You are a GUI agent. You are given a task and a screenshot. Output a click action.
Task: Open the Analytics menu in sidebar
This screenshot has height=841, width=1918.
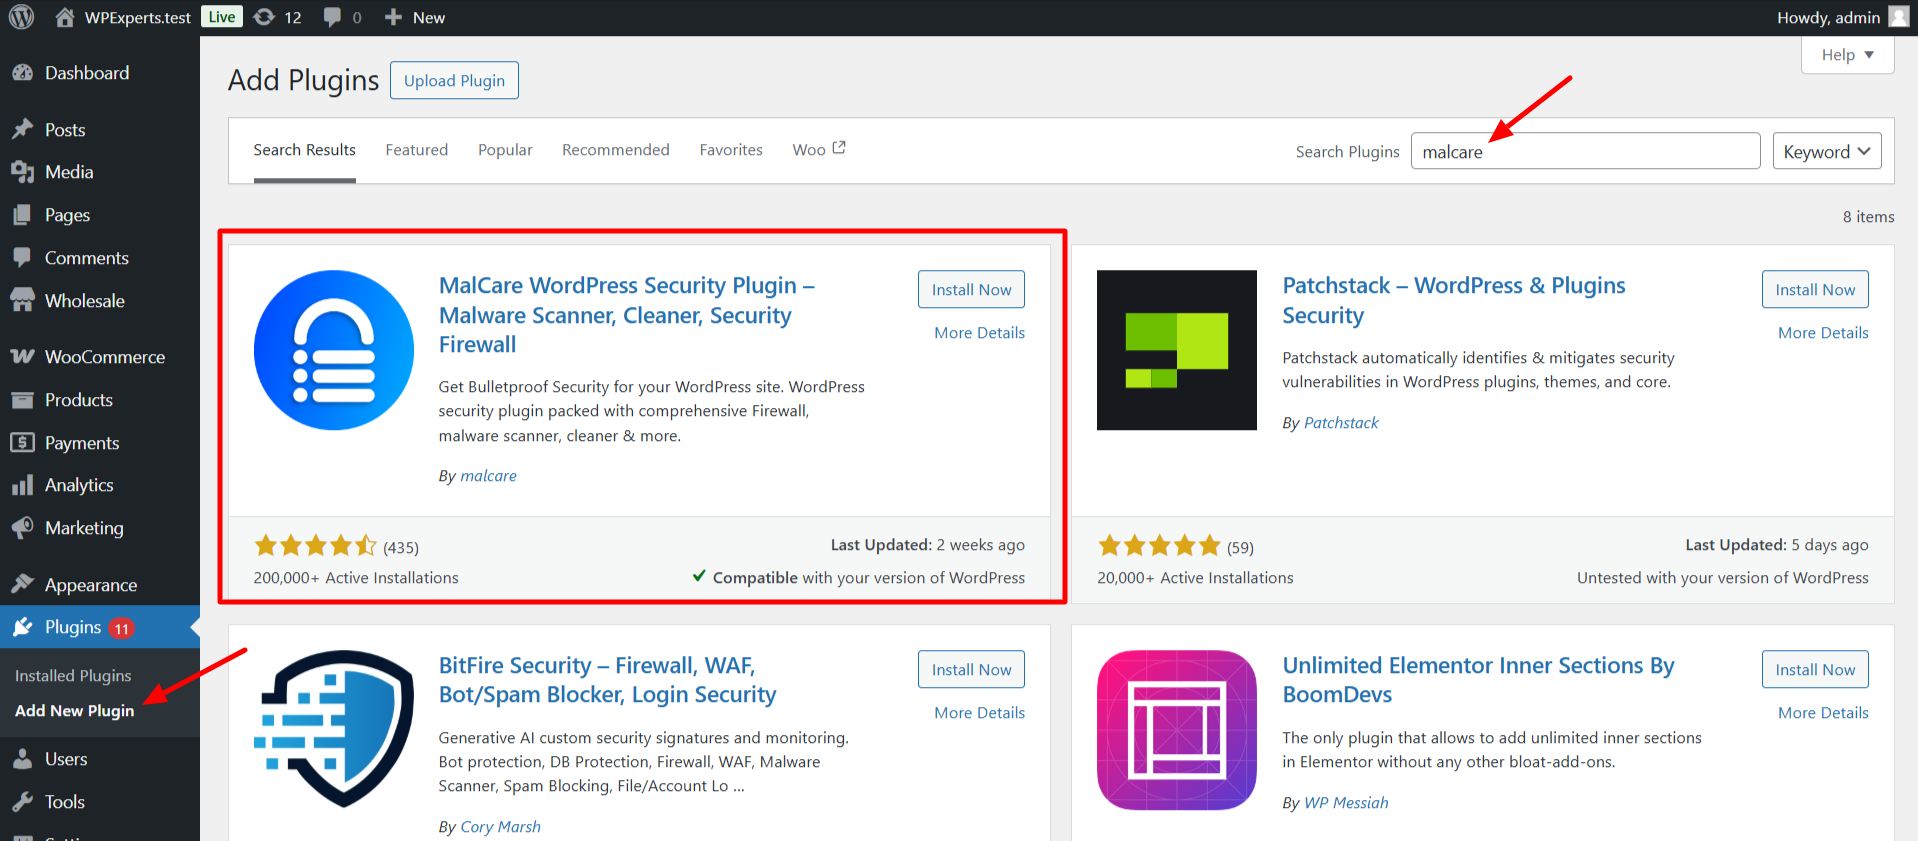click(79, 485)
